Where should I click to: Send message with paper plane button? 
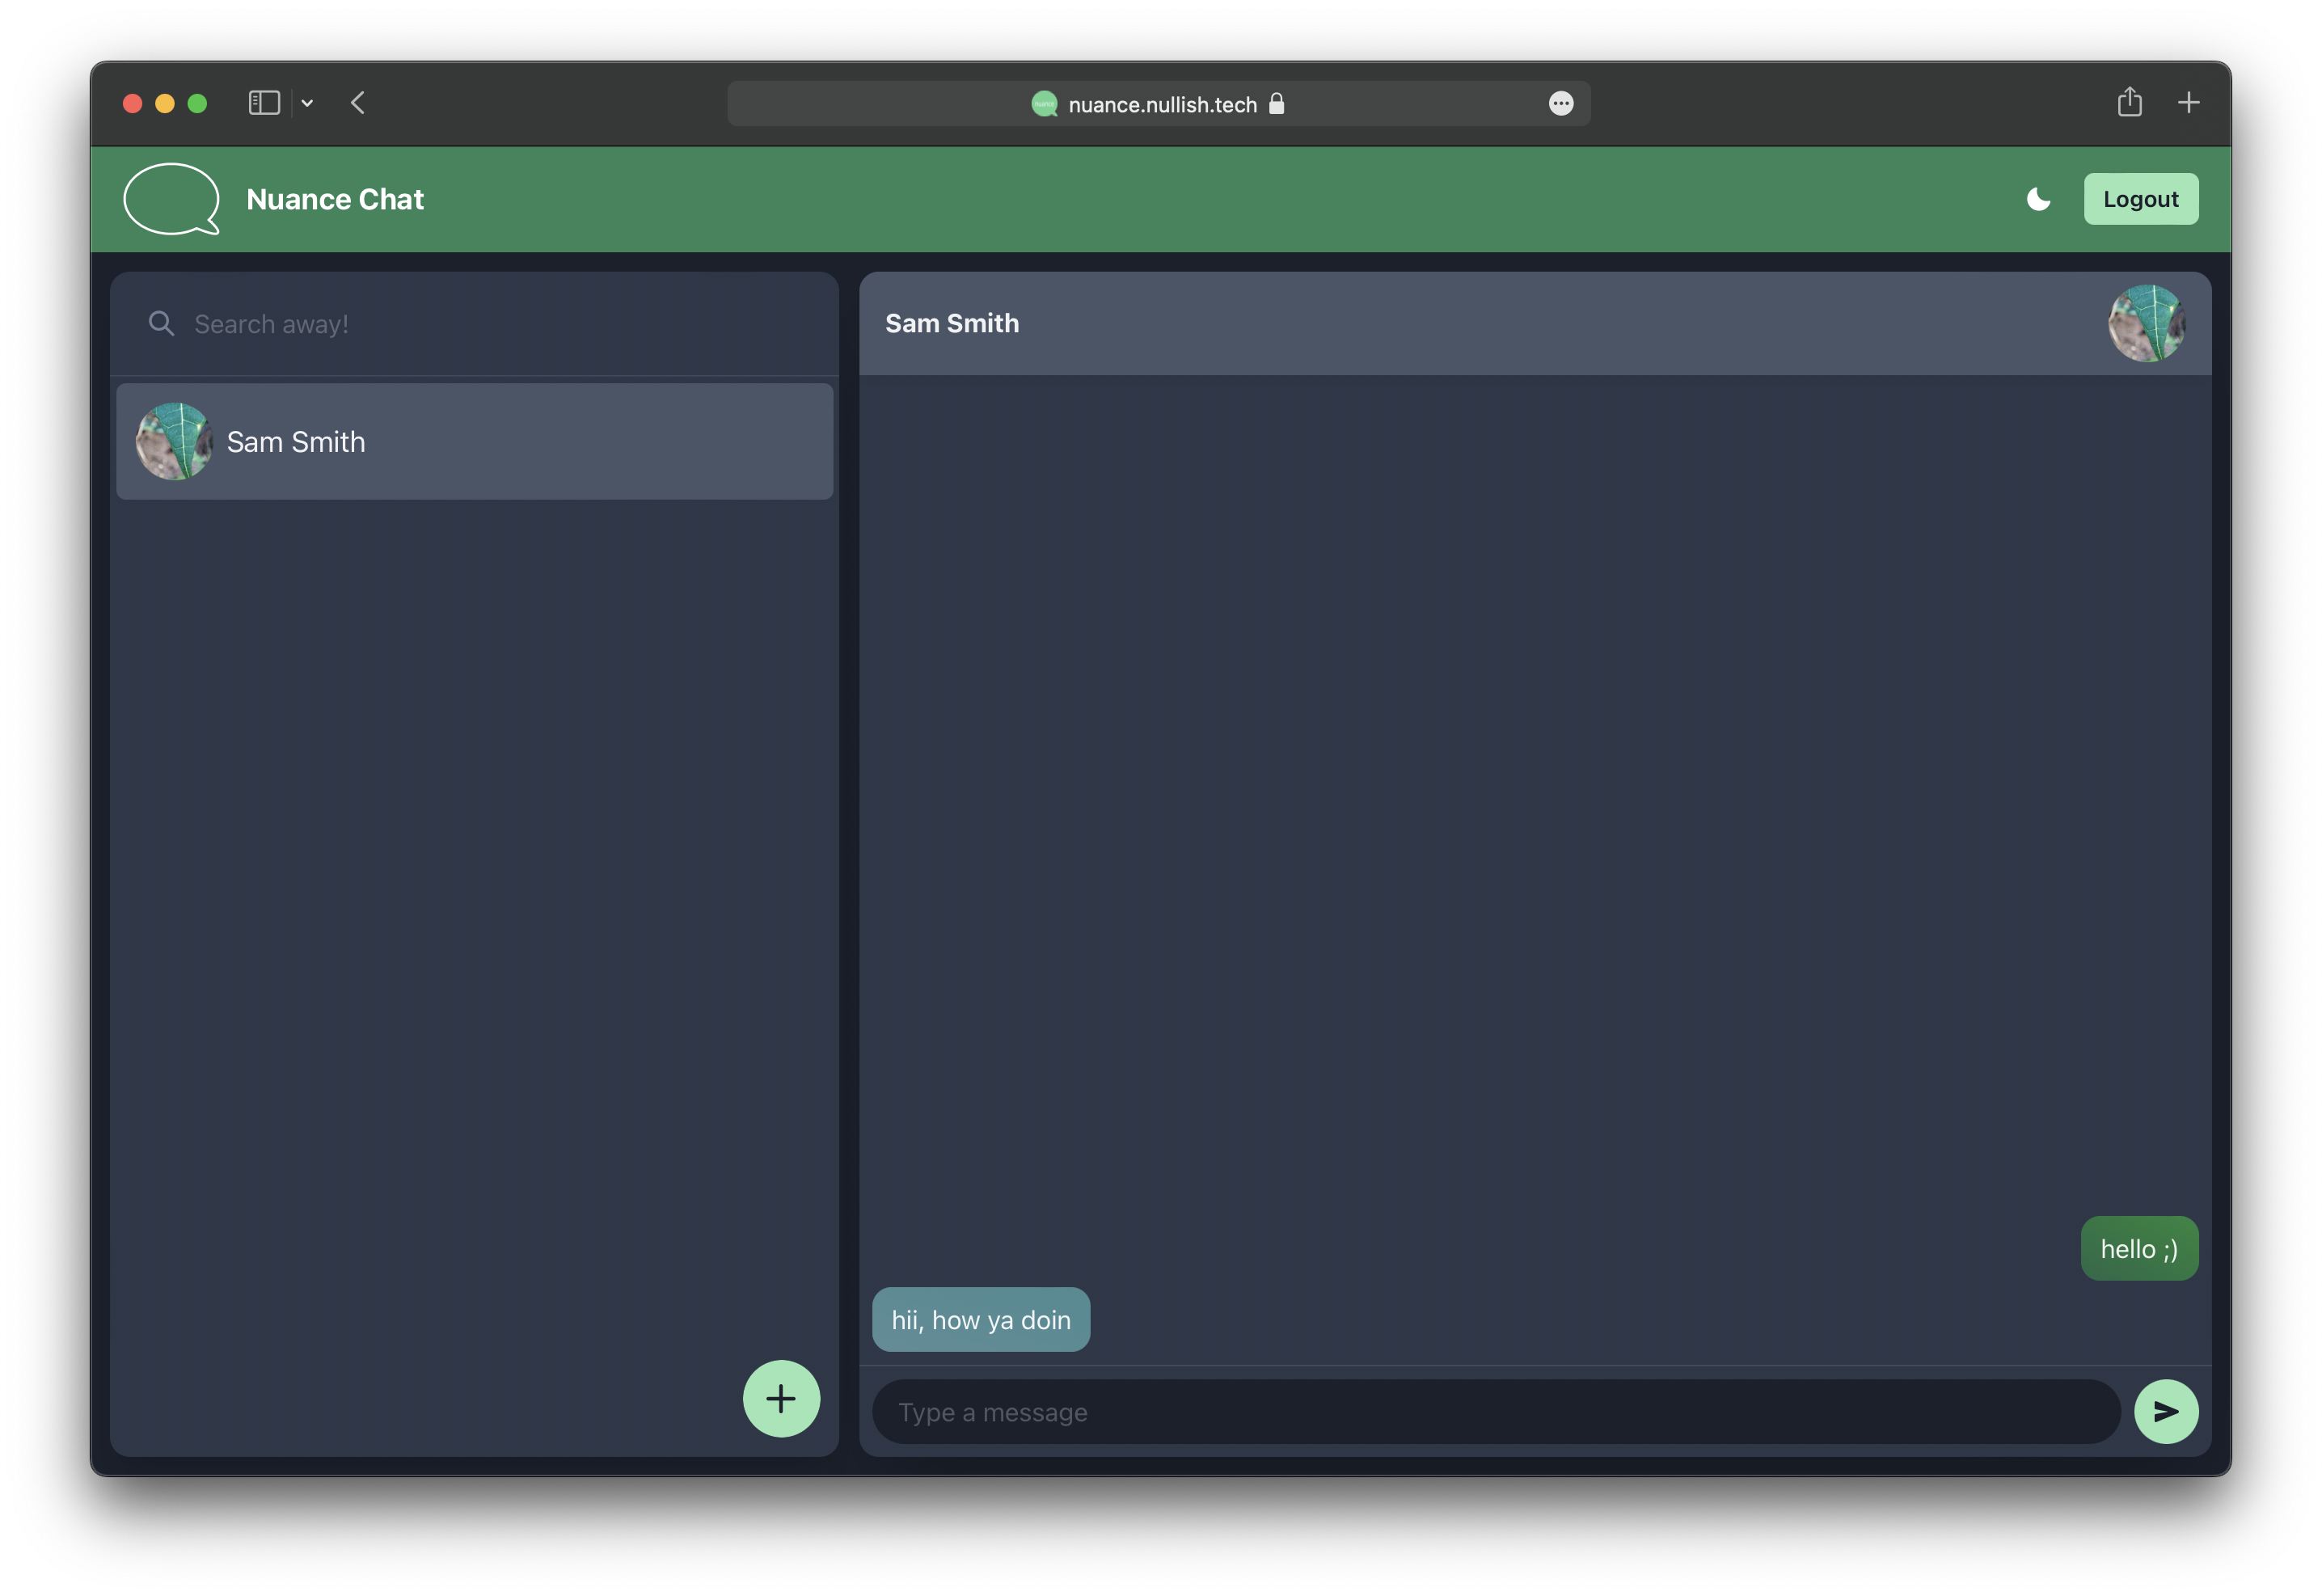coord(2165,1411)
